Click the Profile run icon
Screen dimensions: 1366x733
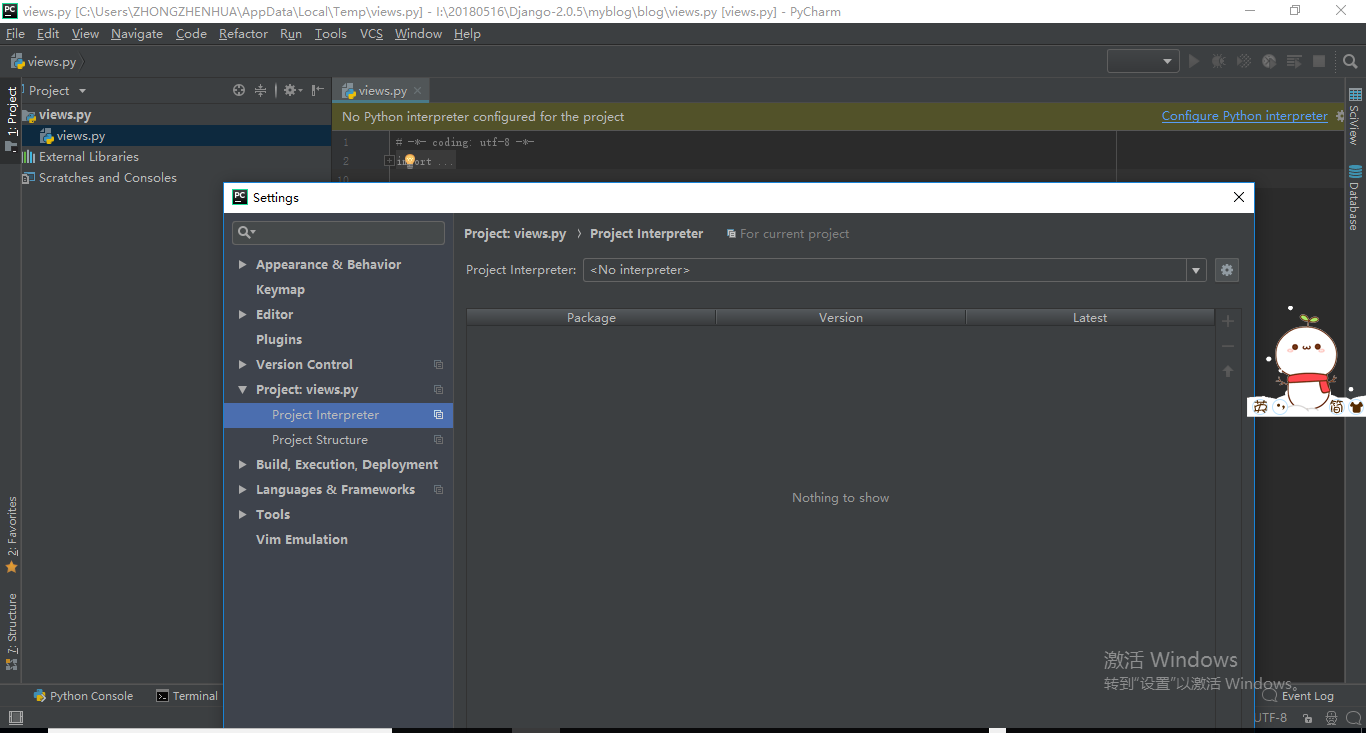coord(1269,61)
